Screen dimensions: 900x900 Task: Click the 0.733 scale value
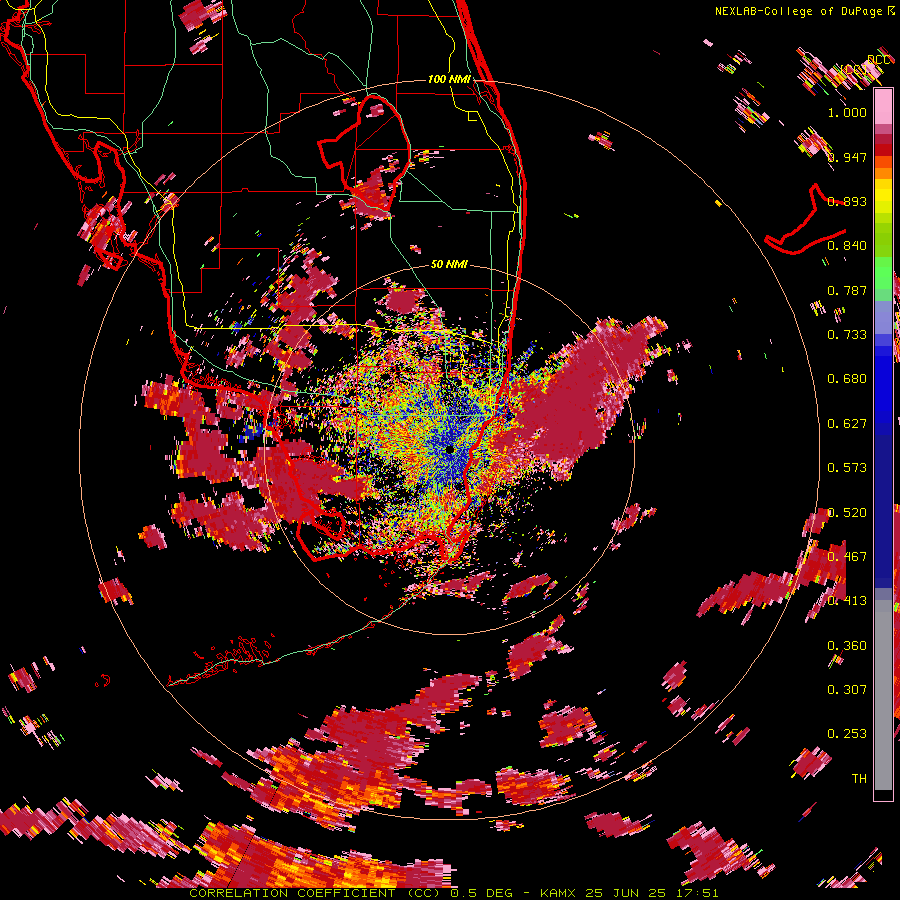tap(847, 335)
